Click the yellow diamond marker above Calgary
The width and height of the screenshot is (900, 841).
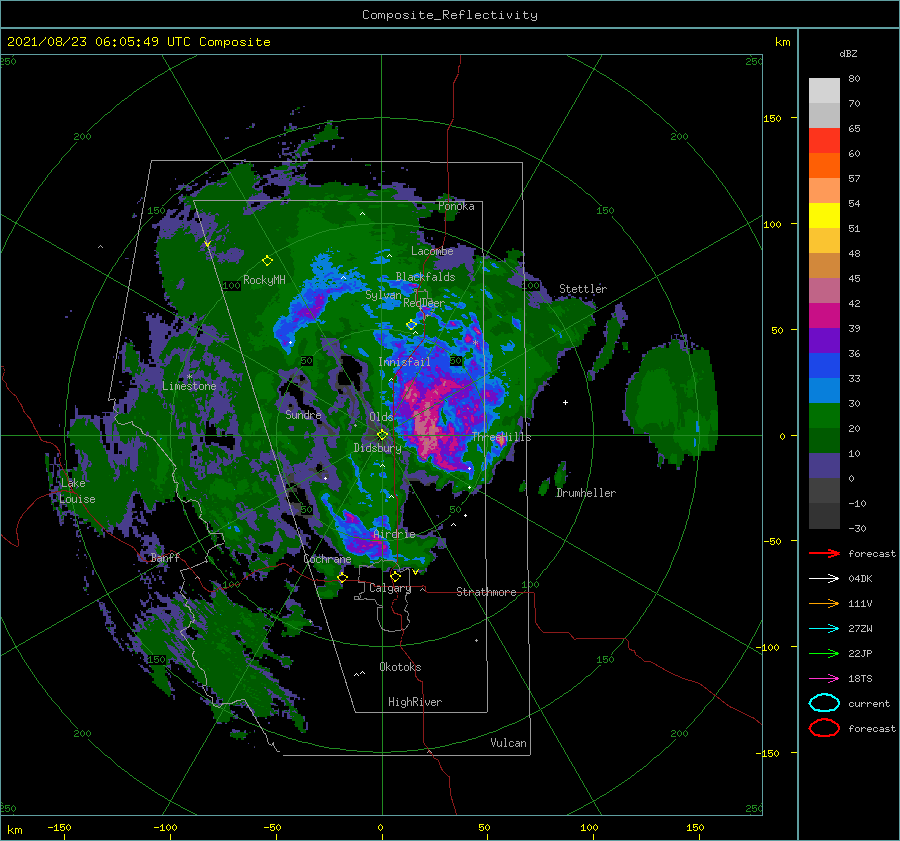pyautogui.click(x=395, y=576)
